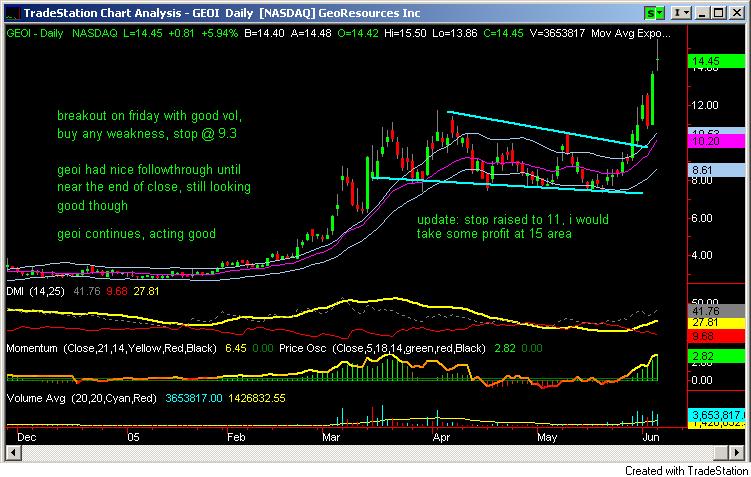
Task: Click the 'Momentum (Close,21,14,Yellow,Red,Black)' label
Action: [112, 349]
